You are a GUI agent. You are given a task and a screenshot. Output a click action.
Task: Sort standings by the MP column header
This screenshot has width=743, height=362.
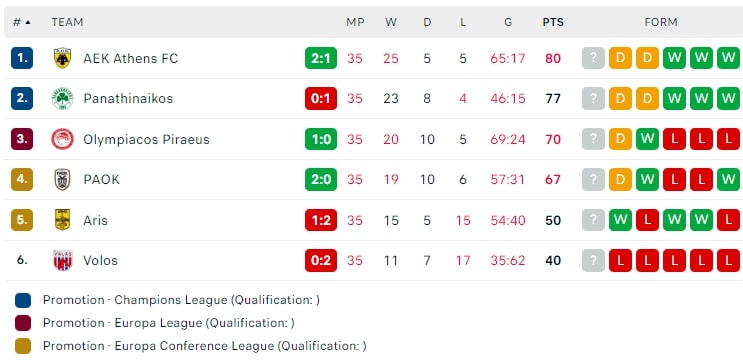355,22
